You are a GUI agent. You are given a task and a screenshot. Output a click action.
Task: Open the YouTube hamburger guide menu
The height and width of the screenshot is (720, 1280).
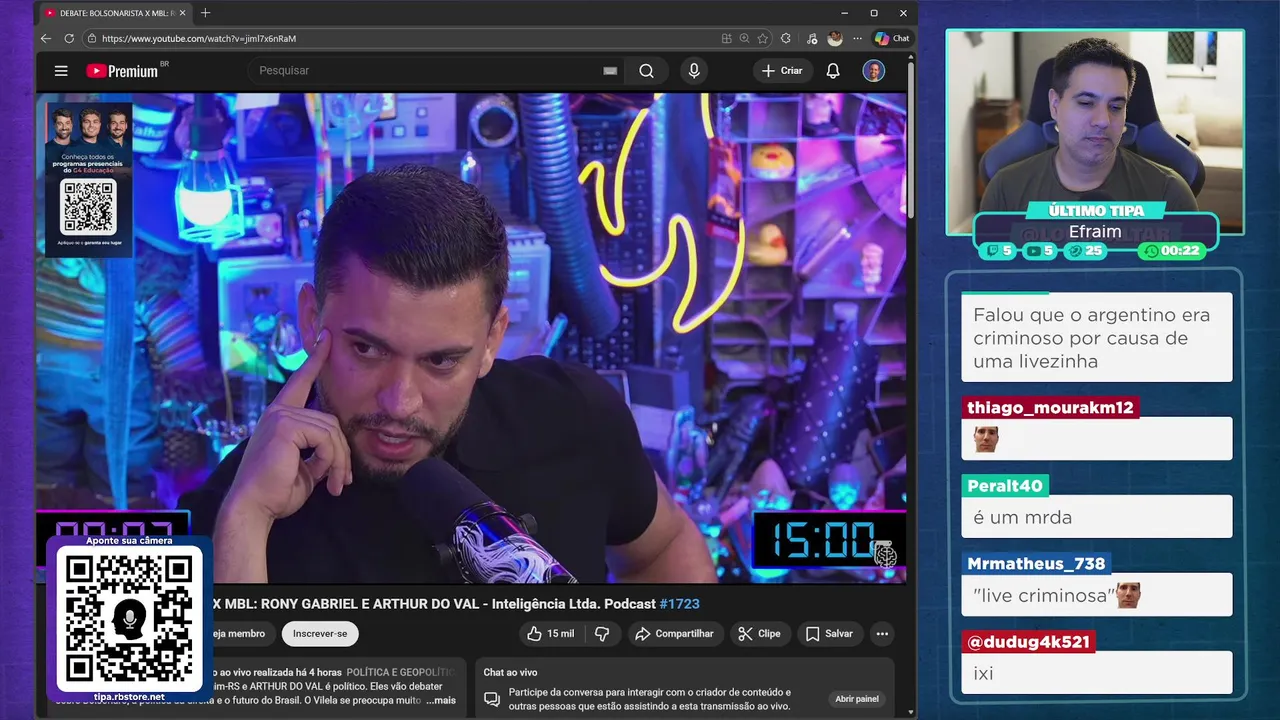tap(61, 71)
